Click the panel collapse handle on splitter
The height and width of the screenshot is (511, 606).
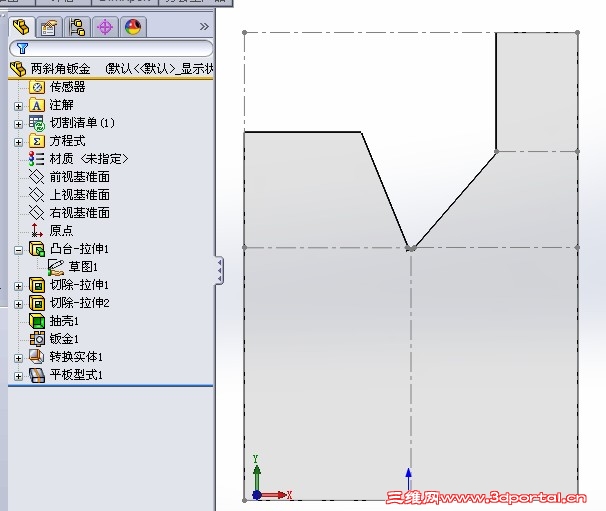point(219,270)
